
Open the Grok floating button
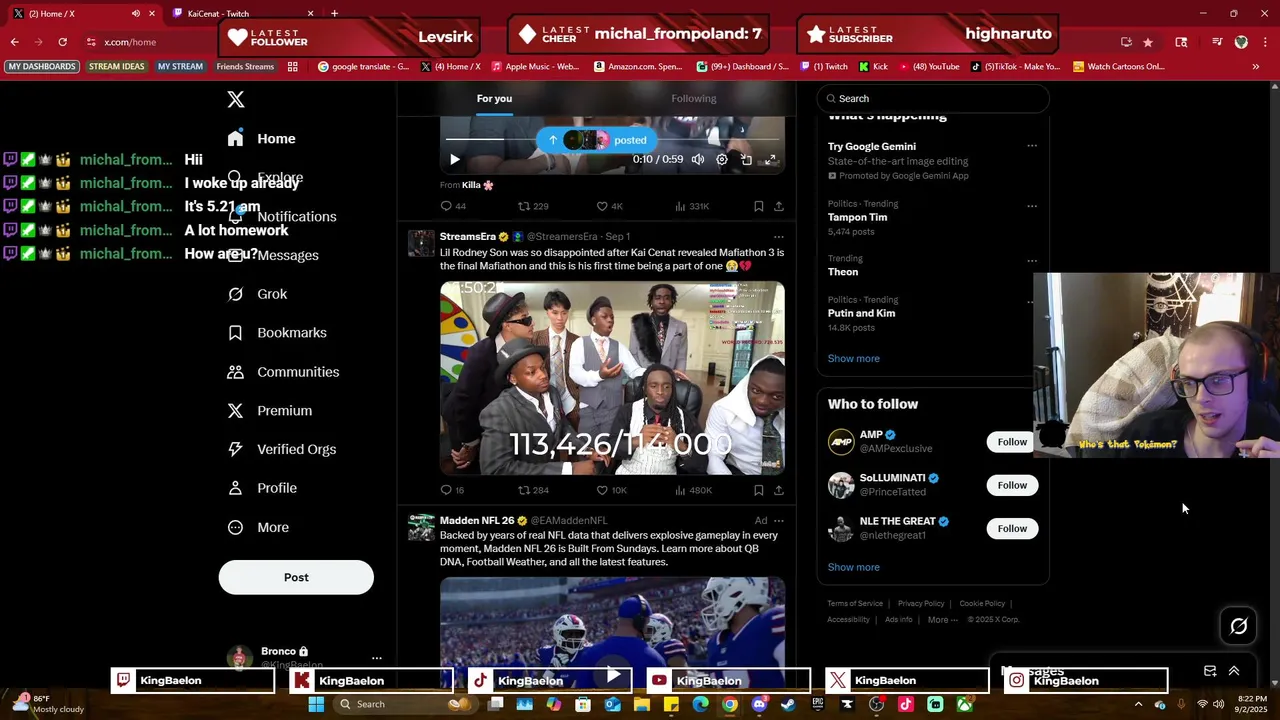click(x=1239, y=626)
